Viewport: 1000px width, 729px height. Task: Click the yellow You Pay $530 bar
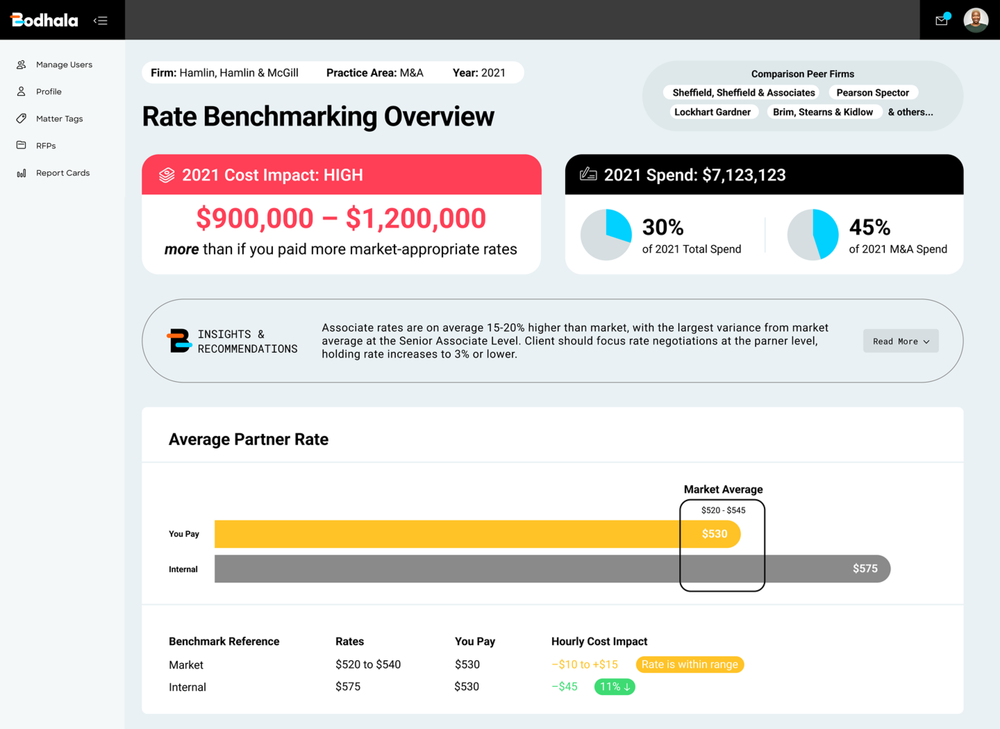click(x=477, y=534)
